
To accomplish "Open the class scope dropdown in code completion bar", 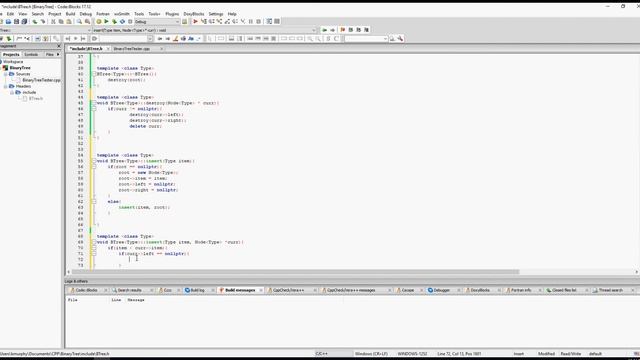I will pyautogui.click(x=45, y=30).
